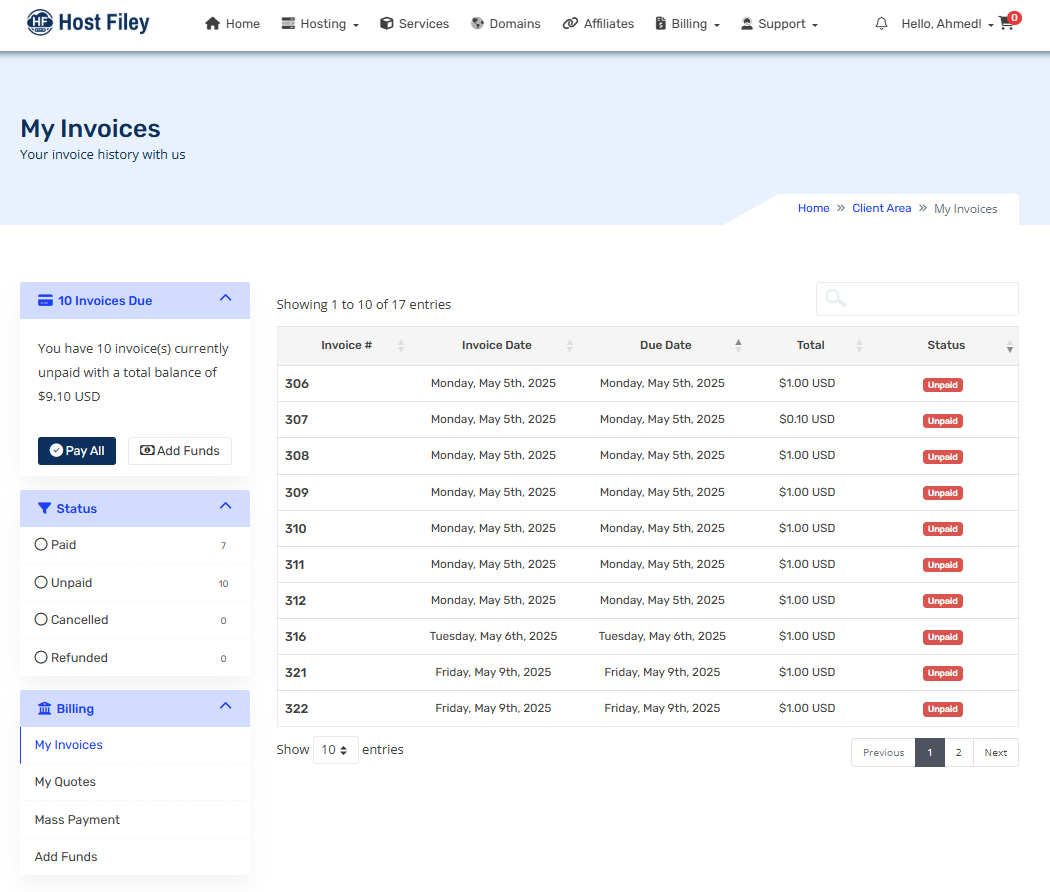
Task: Click the Home house icon in navbar
Action: 212,24
